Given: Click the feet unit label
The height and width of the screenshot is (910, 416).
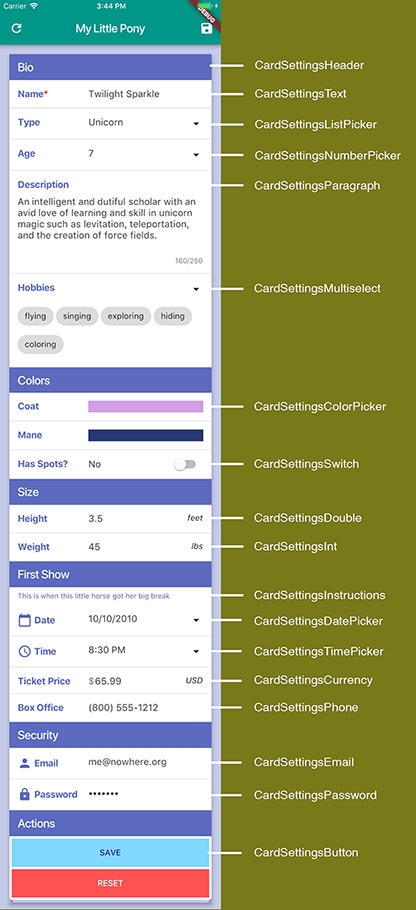Looking at the screenshot, I should (x=195, y=518).
